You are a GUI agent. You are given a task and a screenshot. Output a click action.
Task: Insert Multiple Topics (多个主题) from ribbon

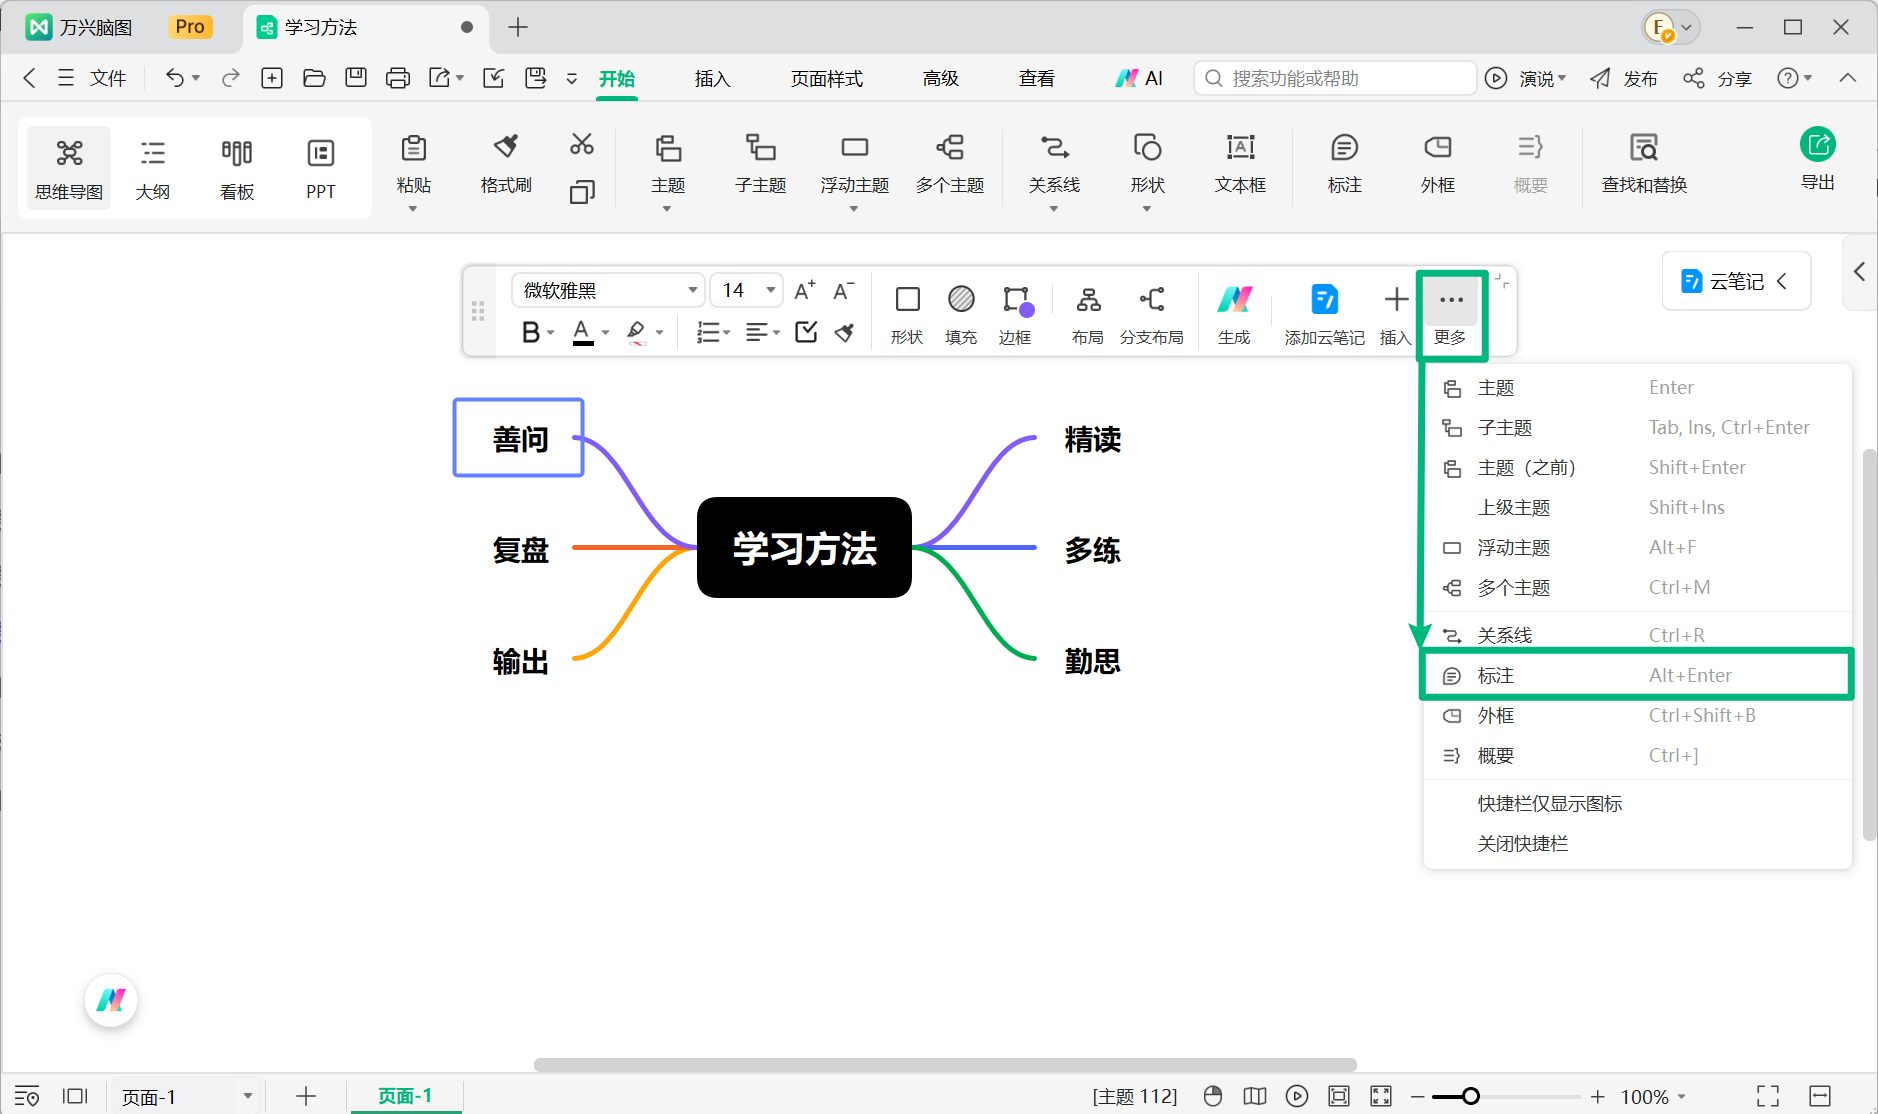point(950,163)
